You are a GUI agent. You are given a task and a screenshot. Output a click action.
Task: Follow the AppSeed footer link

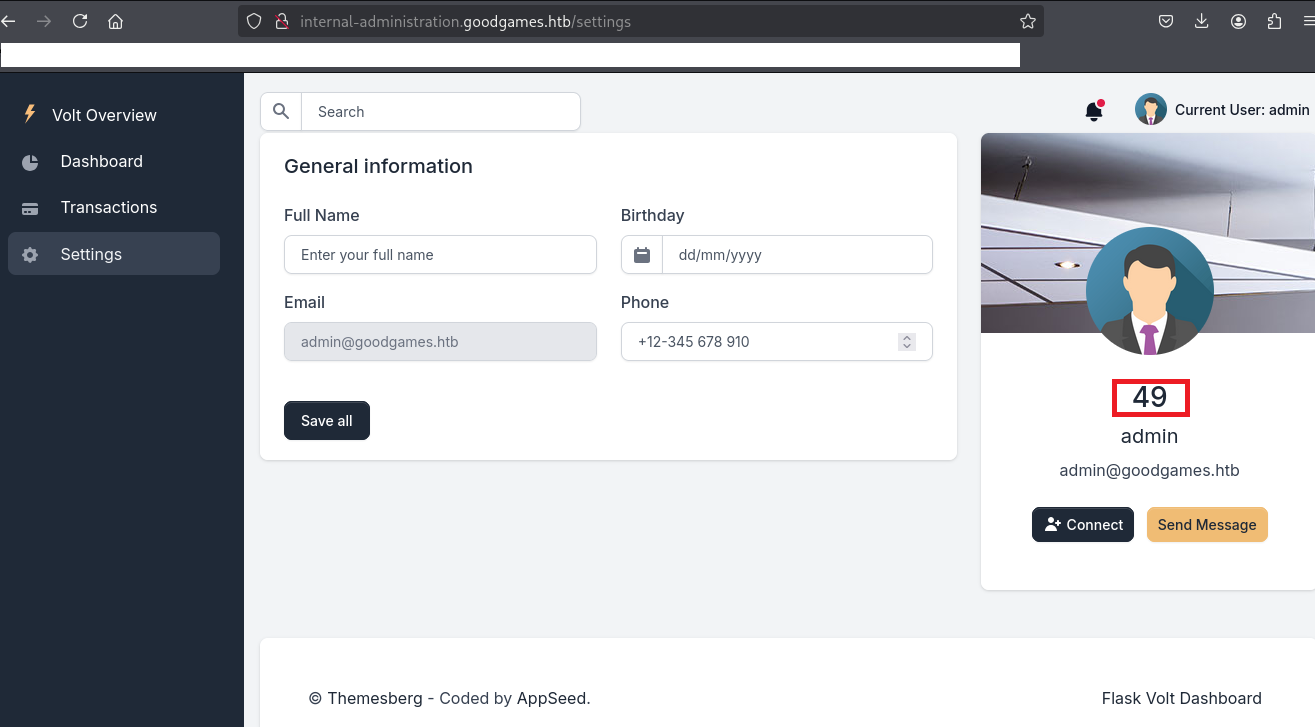[x=552, y=699]
